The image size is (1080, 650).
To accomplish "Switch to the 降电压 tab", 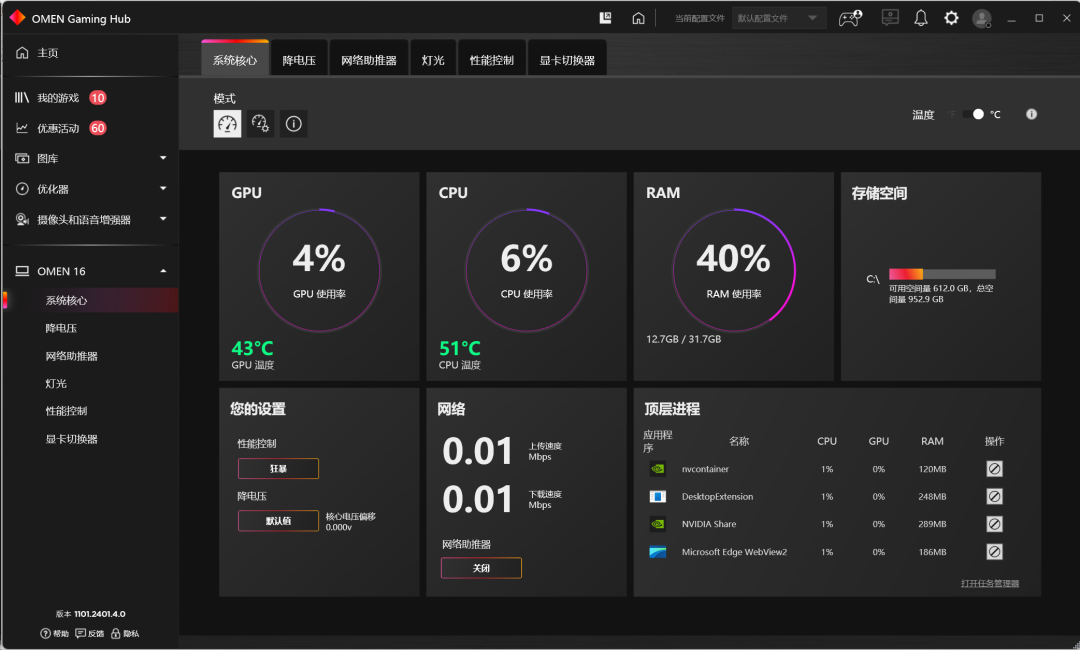I will tap(299, 60).
